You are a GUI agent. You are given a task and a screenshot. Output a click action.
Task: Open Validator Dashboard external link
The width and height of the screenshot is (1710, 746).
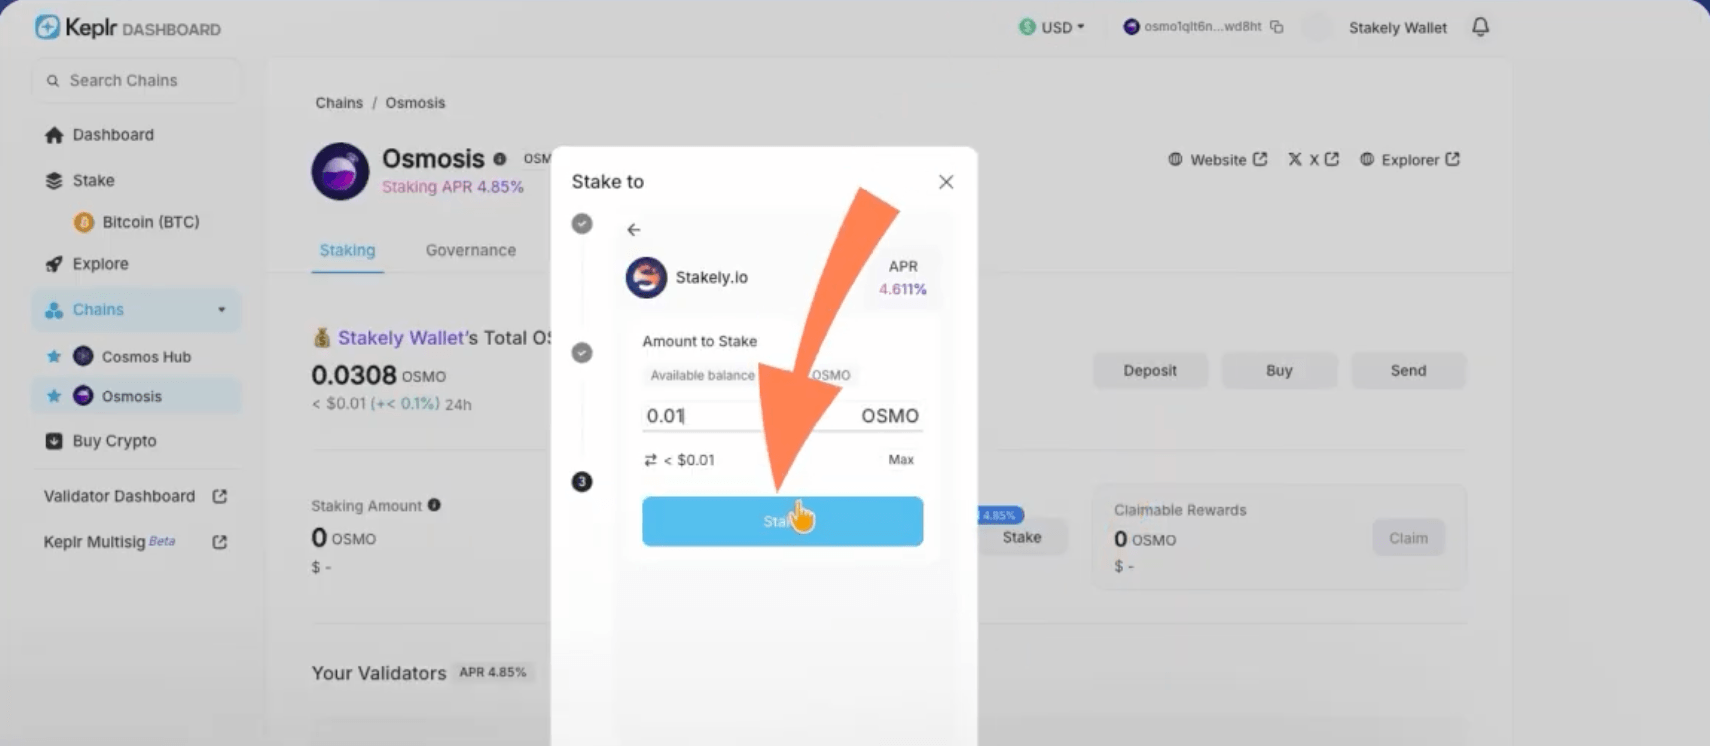click(x=135, y=496)
